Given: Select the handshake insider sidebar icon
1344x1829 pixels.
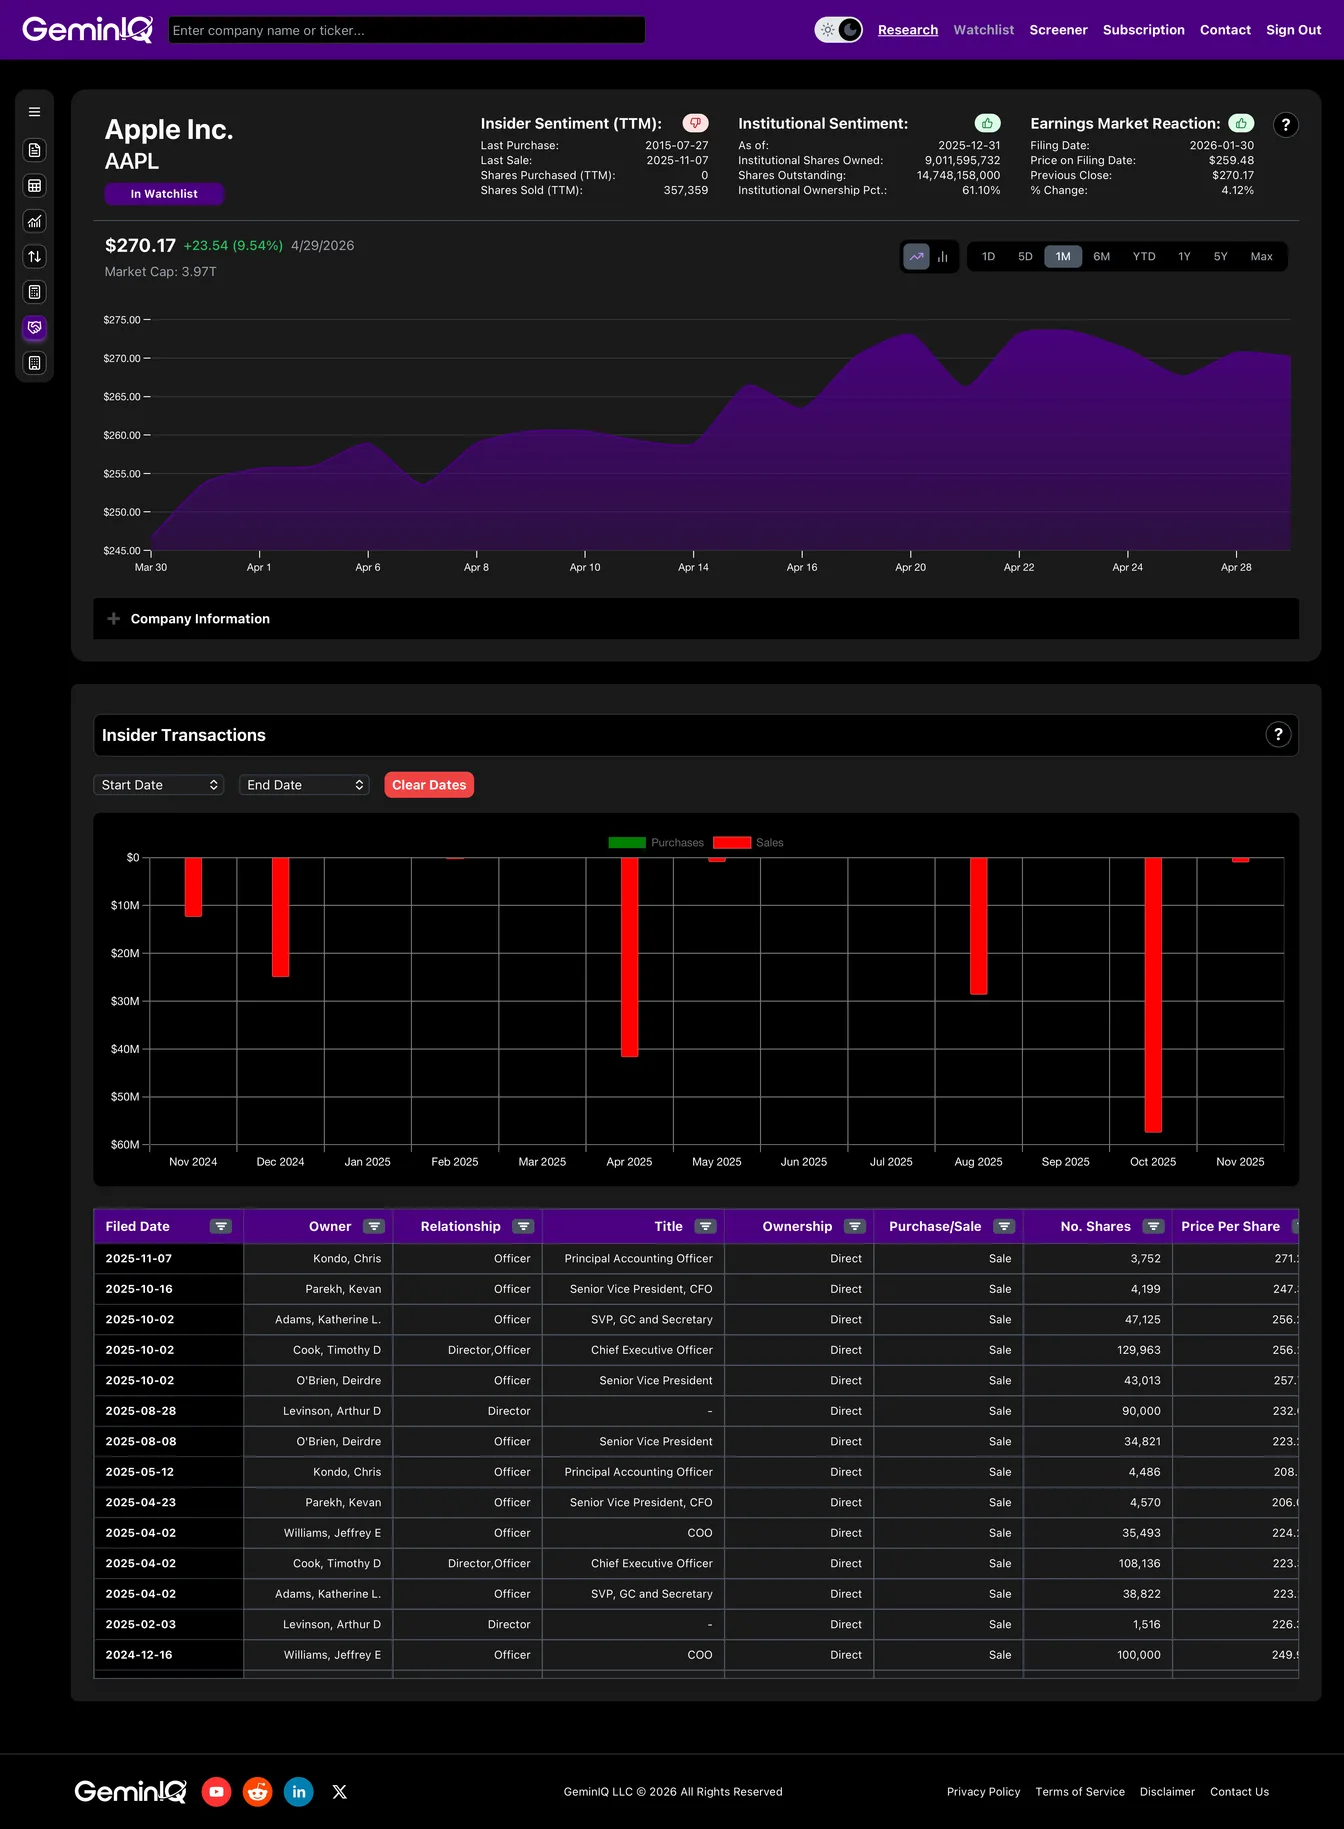Looking at the screenshot, I should (x=34, y=328).
